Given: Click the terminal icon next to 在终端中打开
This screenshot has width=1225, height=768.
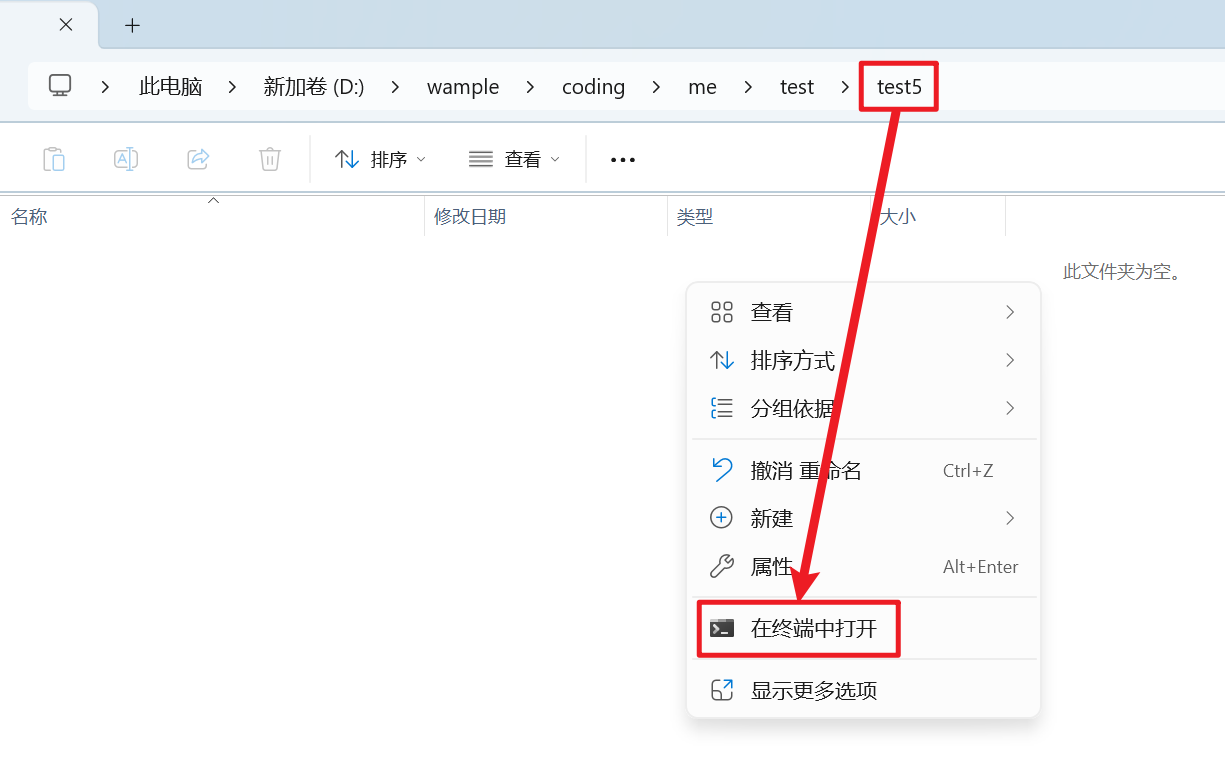Looking at the screenshot, I should coord(722,628).
